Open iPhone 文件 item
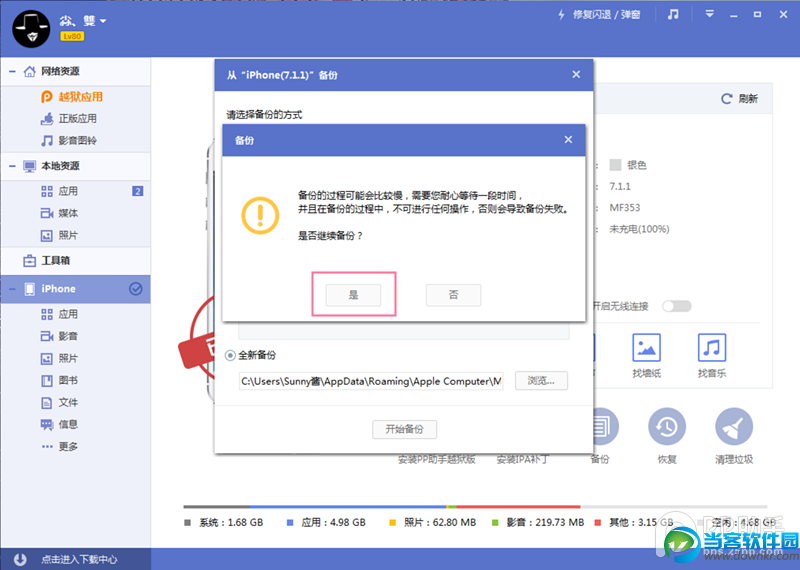Screen dimensions: 800x570 click(68, 403)
